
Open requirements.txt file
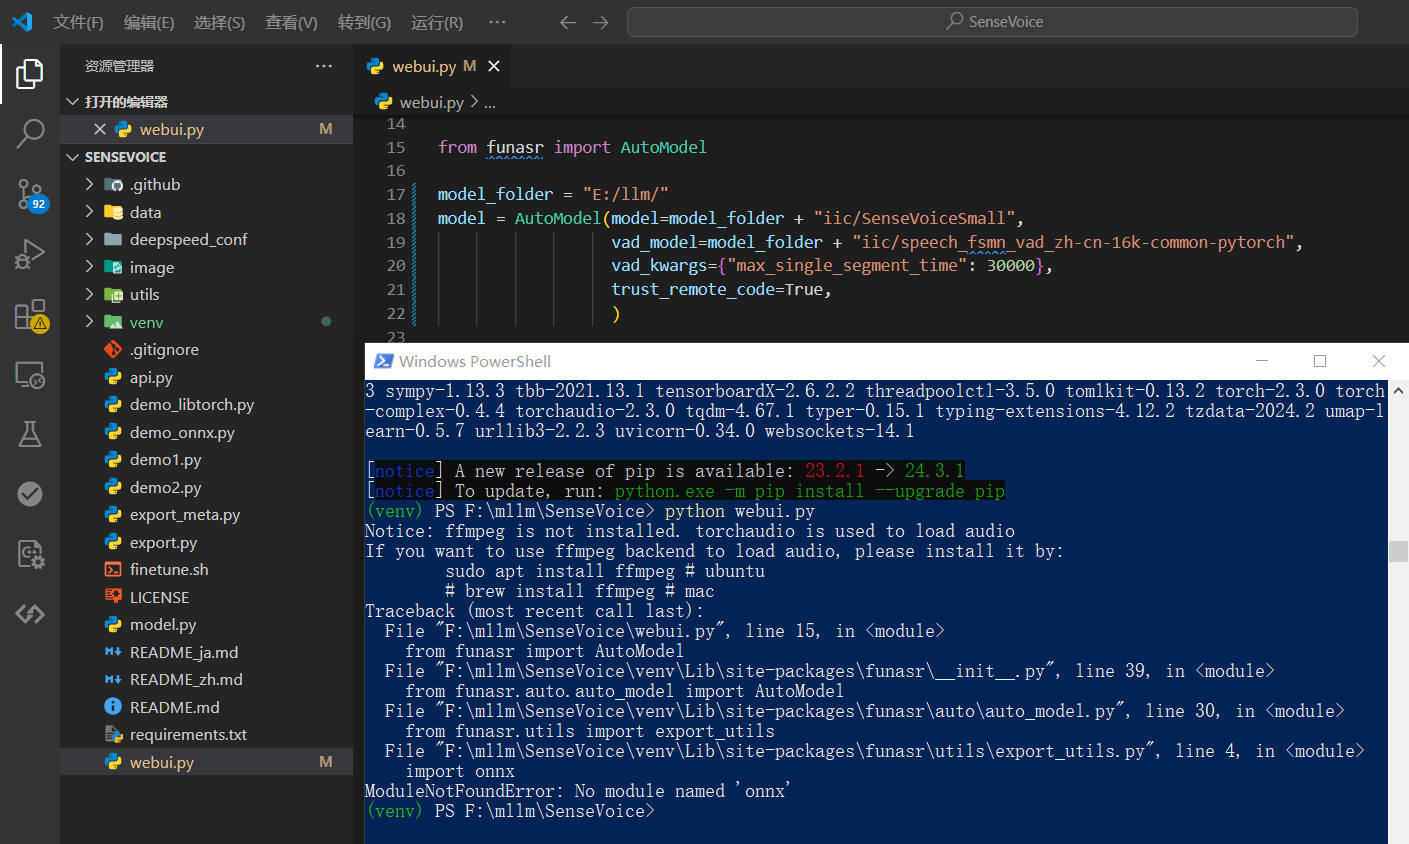point(206,735)
